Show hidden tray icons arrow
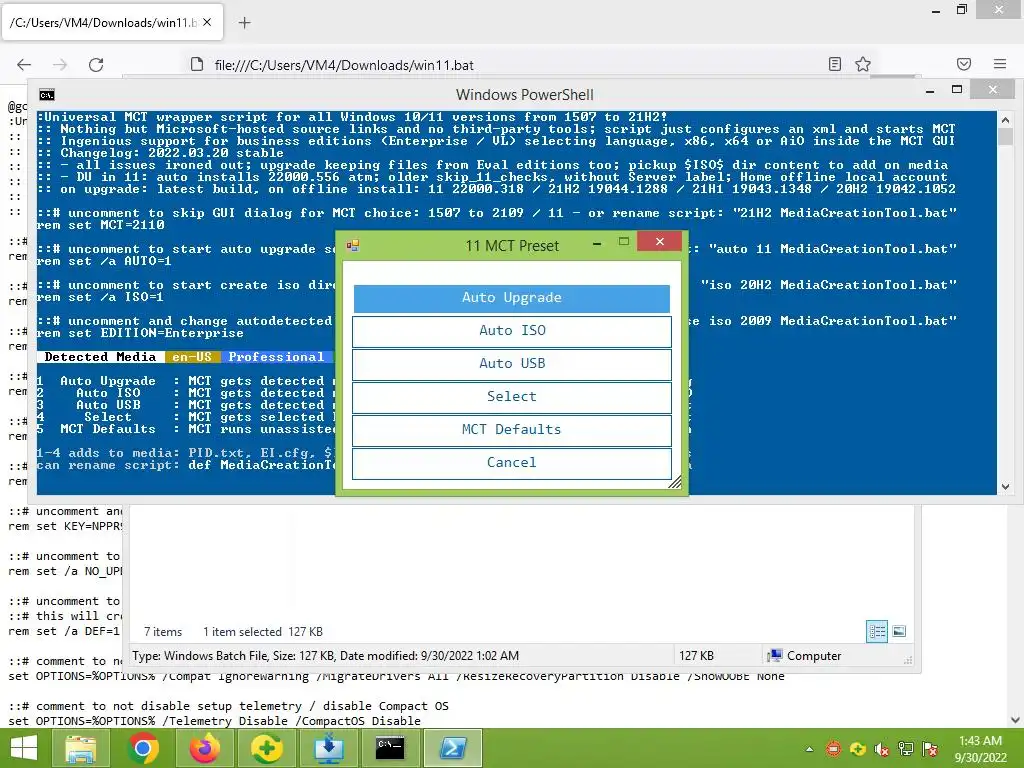Screen dimensions: 1024x768 coord(810,750)
